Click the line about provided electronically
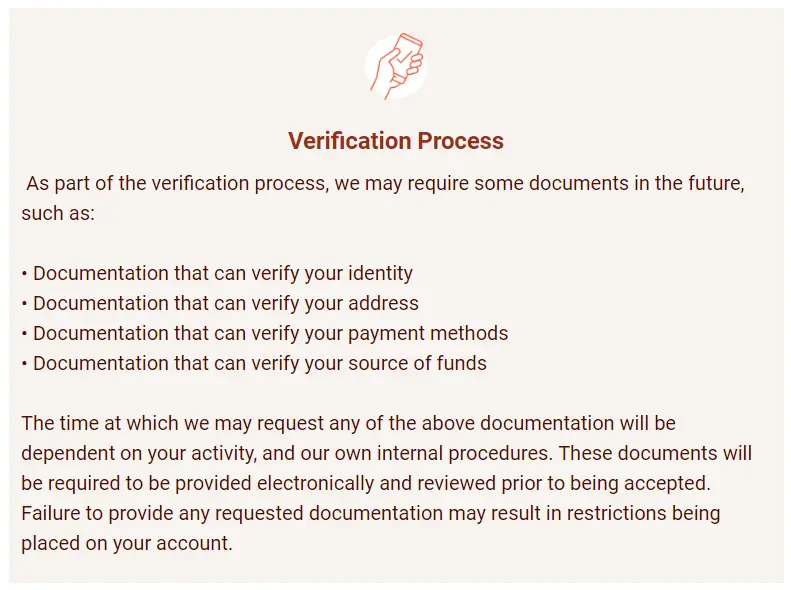The width and height of the screenshot is (791, 590). [366, 483]
